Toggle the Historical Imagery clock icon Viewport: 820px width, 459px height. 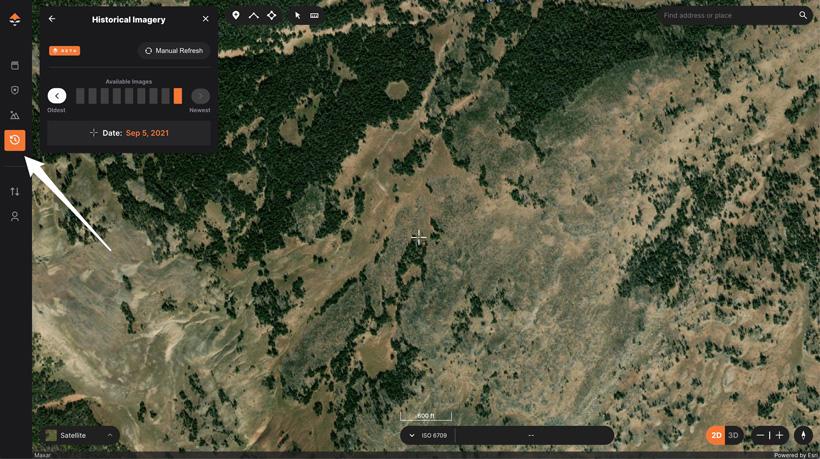tap(15, 140)
